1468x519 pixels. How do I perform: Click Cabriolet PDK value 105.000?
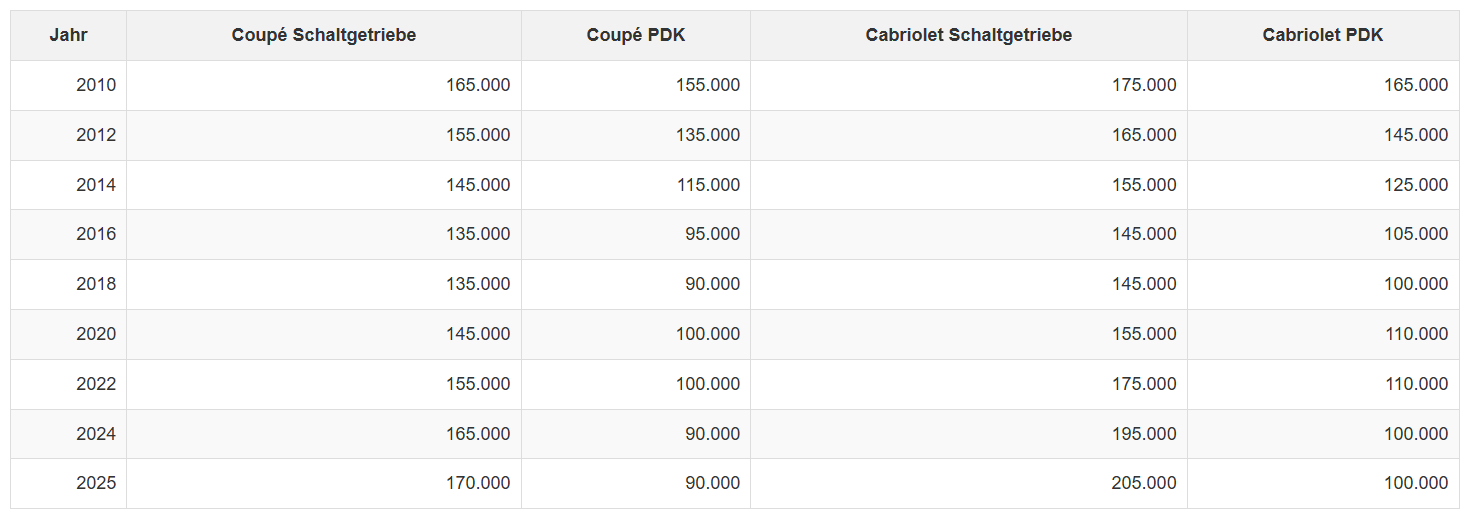pyautogui.click(x=1416, y=234)
